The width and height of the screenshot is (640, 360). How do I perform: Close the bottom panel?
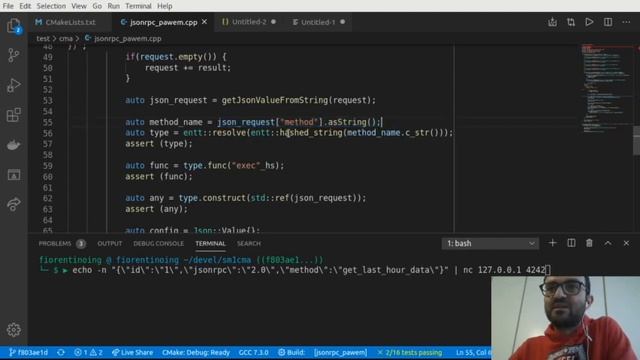[626, 243]
